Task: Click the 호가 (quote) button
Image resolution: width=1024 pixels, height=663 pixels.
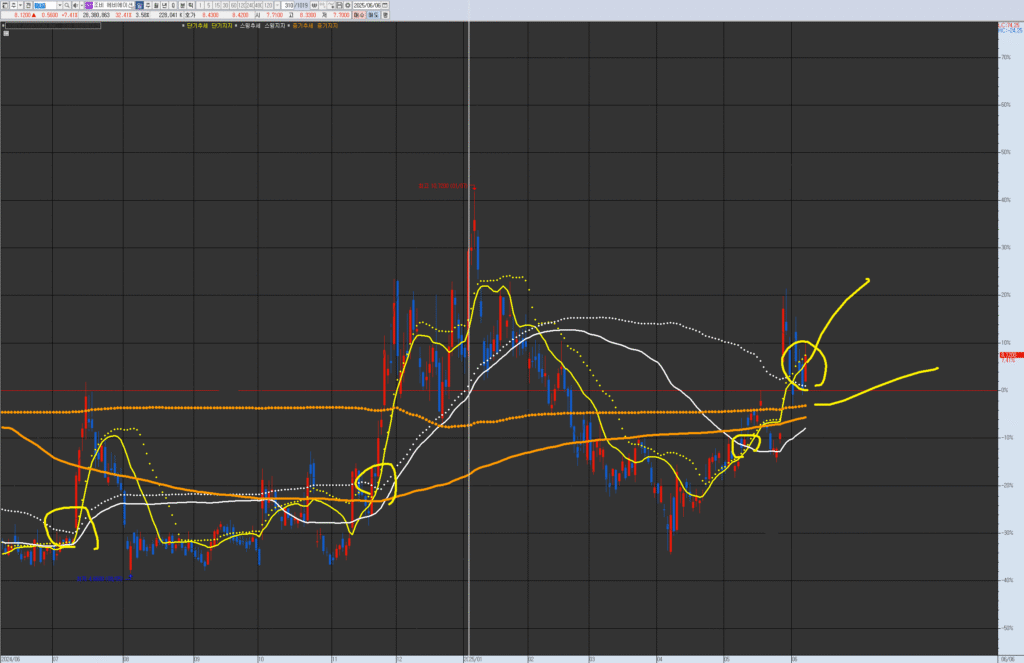Action: [189, 15]
